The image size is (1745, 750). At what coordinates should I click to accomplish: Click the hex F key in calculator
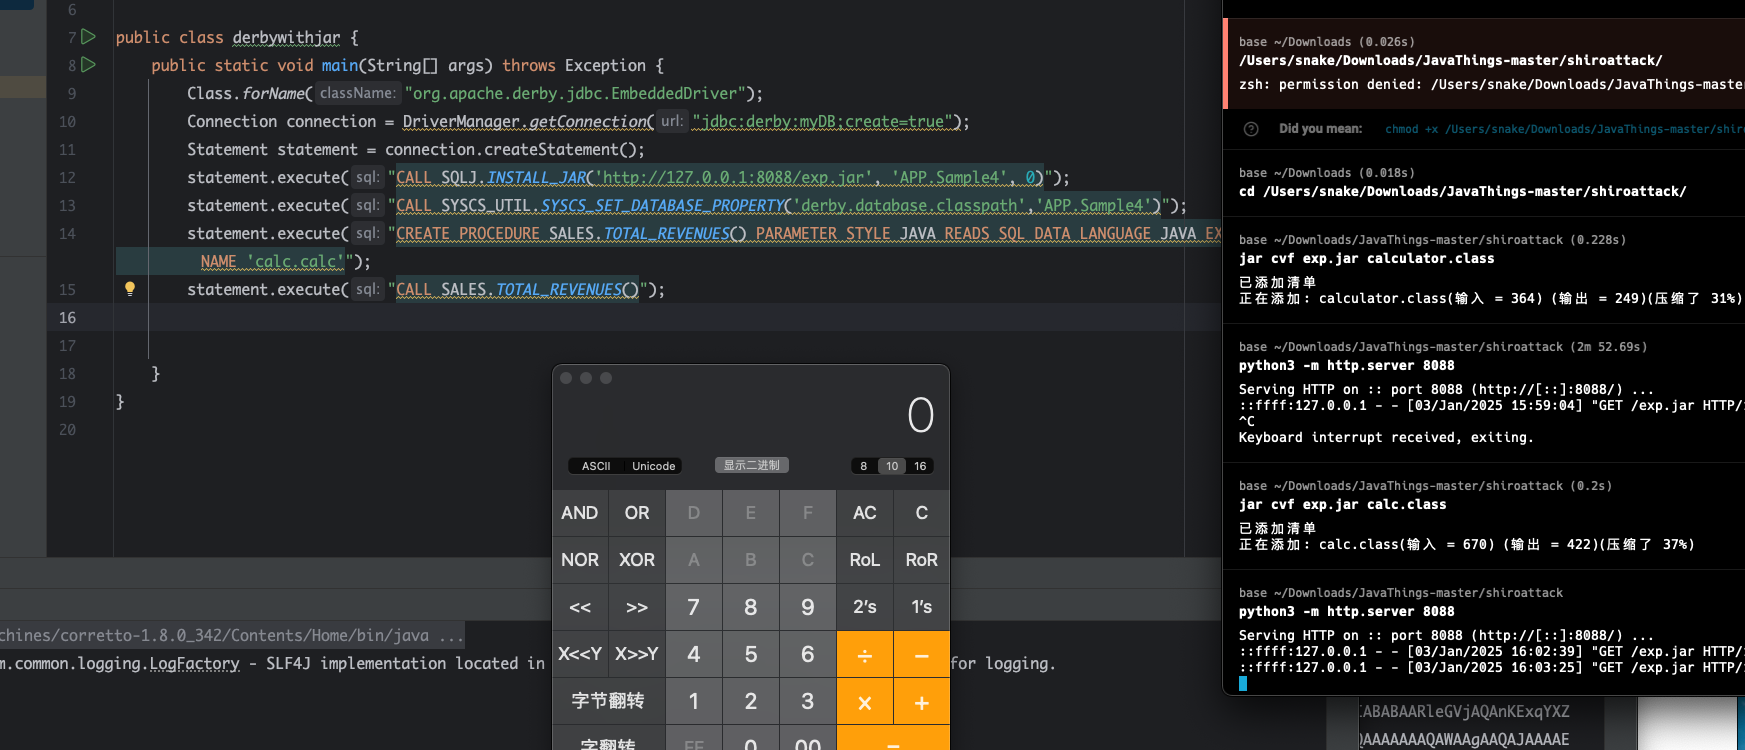point(808,513)
